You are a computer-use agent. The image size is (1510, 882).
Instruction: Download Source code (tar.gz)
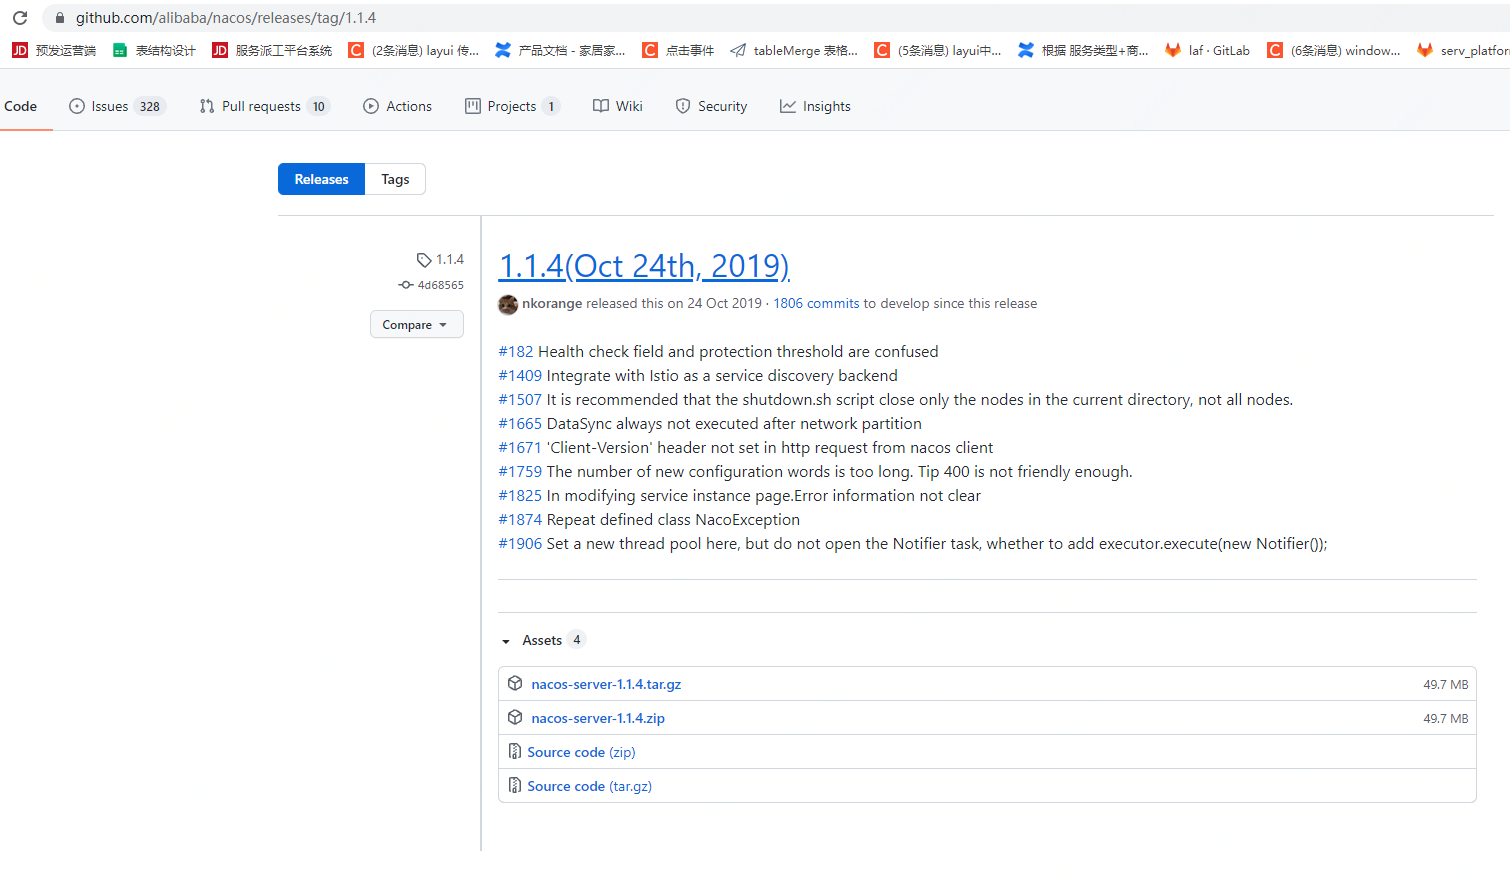tap(589, 786)
